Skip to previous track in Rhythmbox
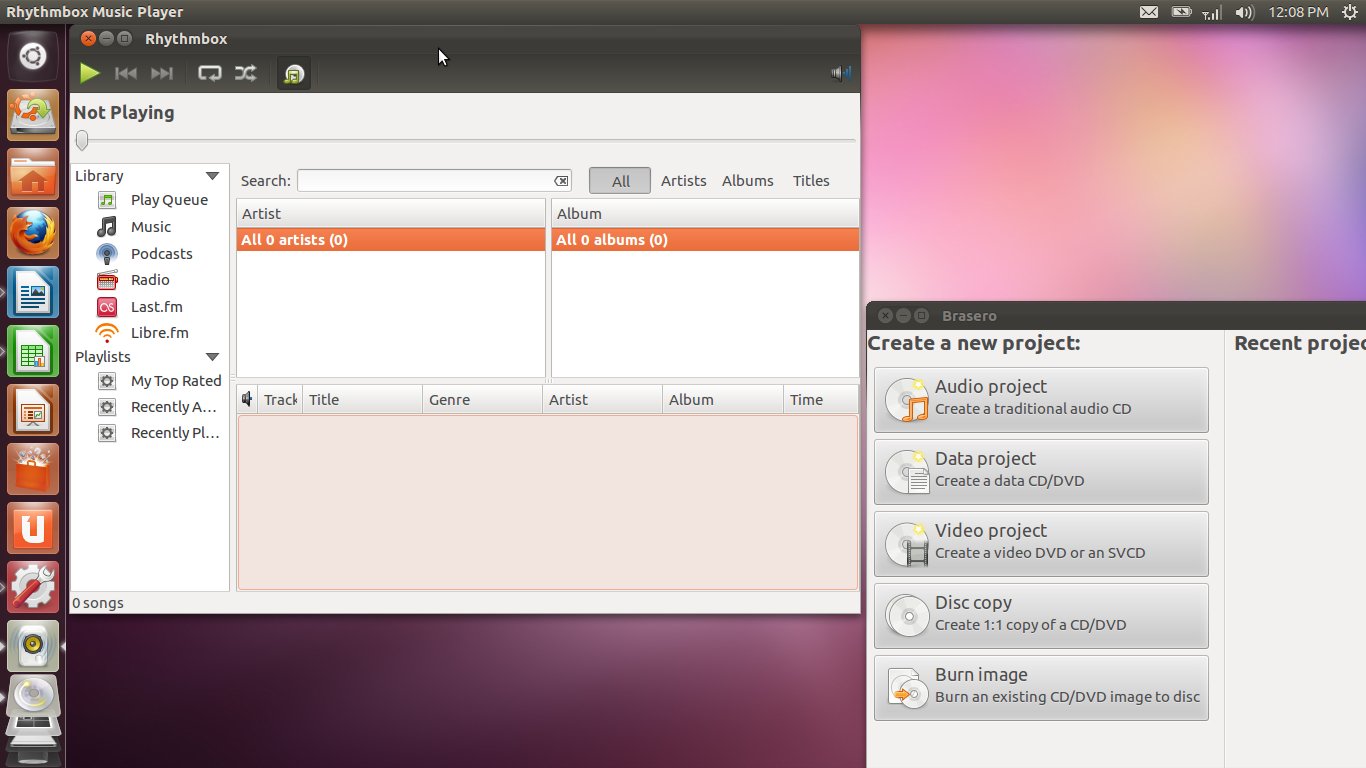1366x768 pixels. pos(126,73)
